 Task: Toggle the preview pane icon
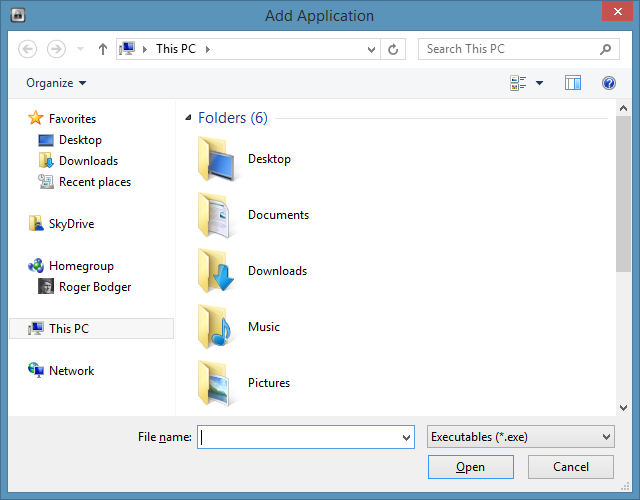(x=572, y=83)
